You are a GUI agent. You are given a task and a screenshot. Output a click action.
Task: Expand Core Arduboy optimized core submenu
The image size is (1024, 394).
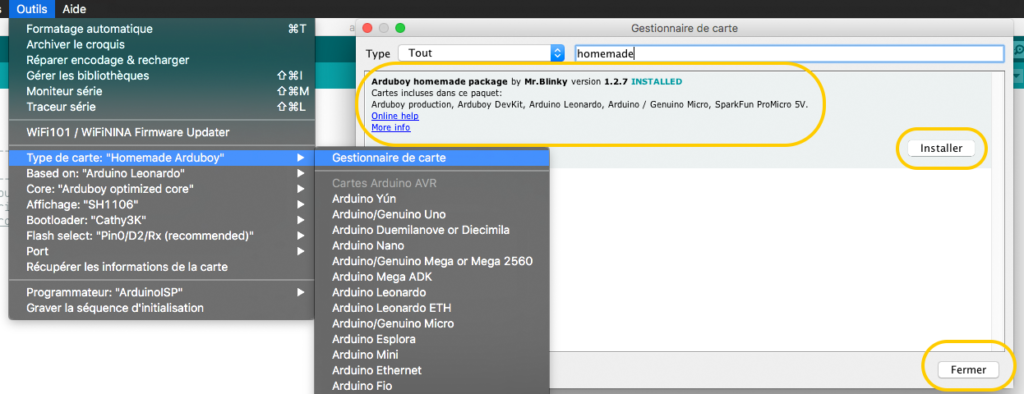coord(161,189)
